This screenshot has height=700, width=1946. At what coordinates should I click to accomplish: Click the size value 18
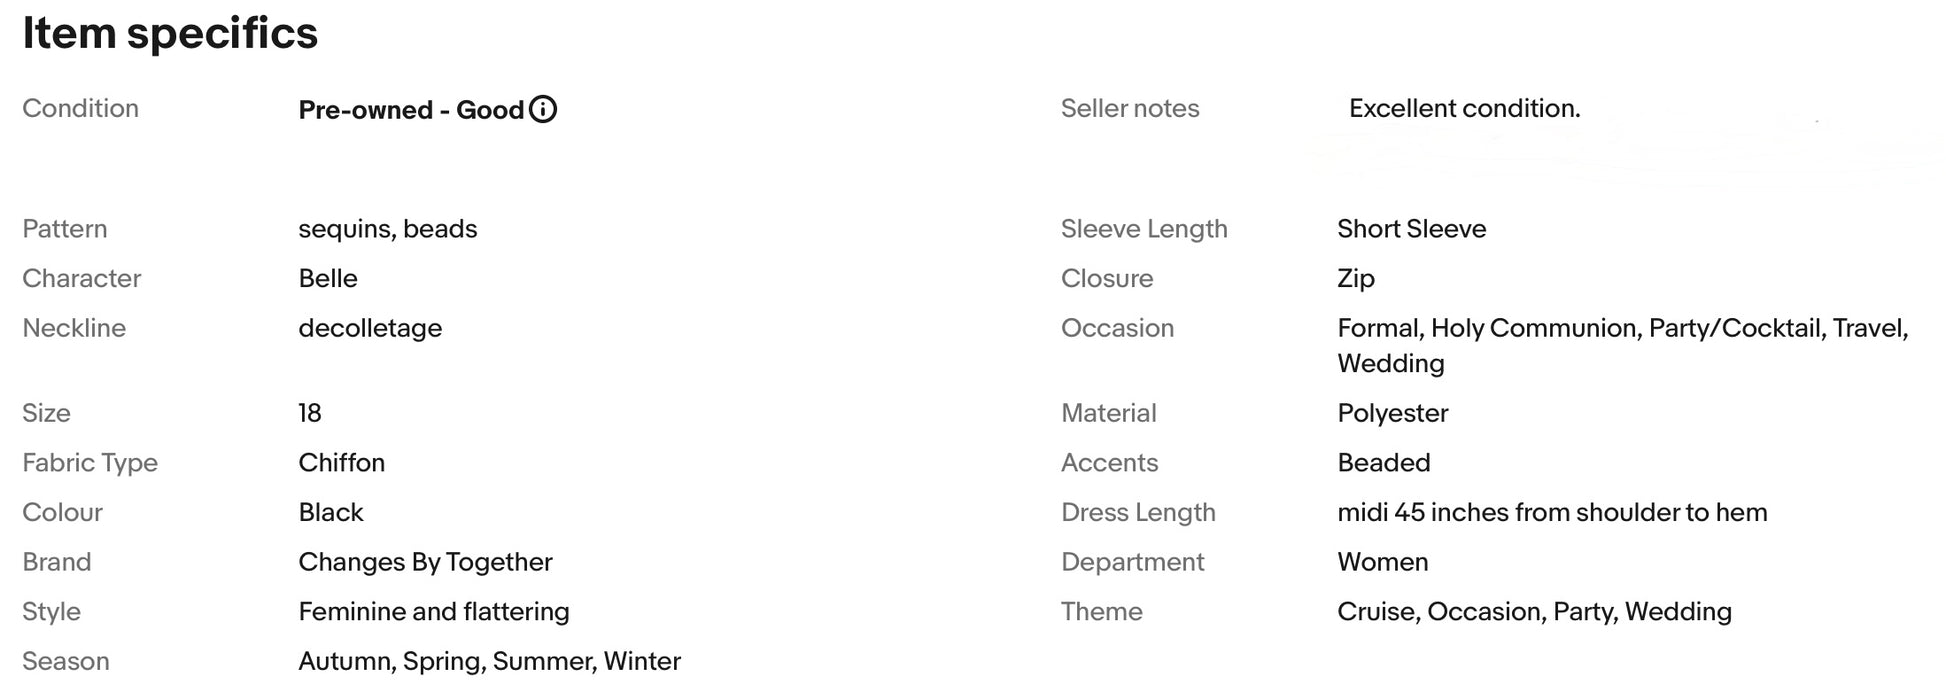coord(310,413)
